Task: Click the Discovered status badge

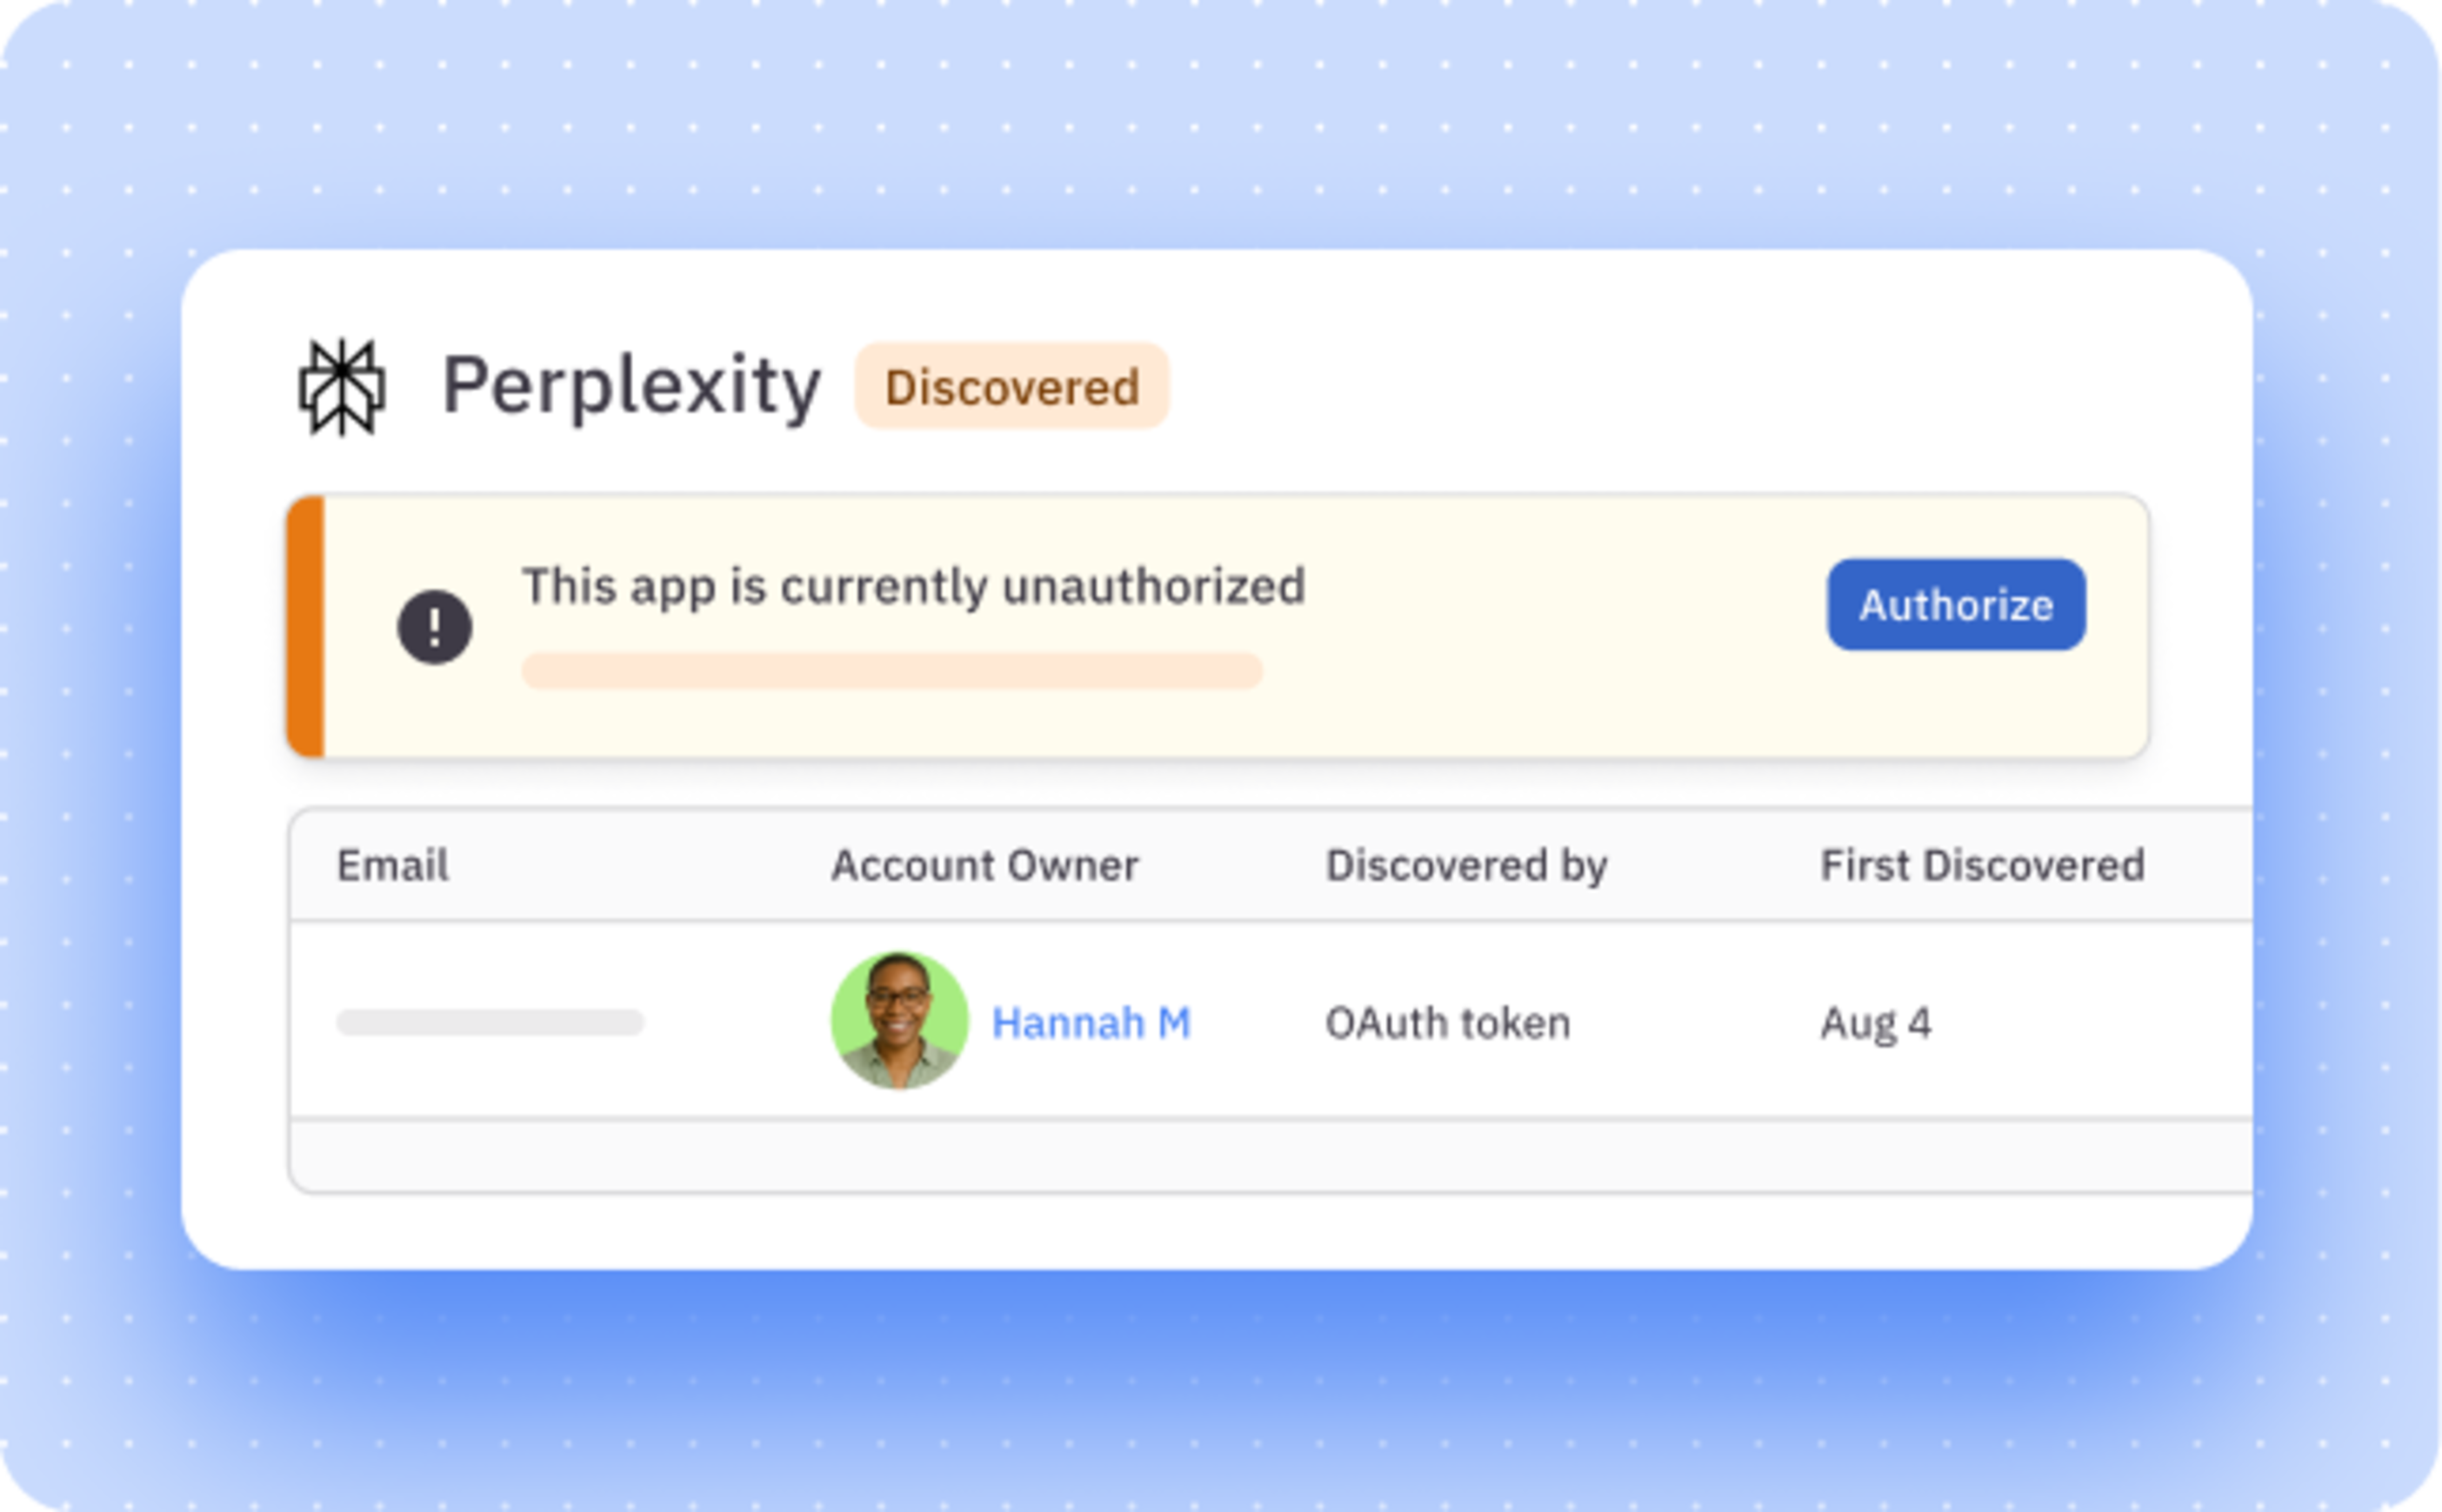Action: click(x=1012, y=387)
